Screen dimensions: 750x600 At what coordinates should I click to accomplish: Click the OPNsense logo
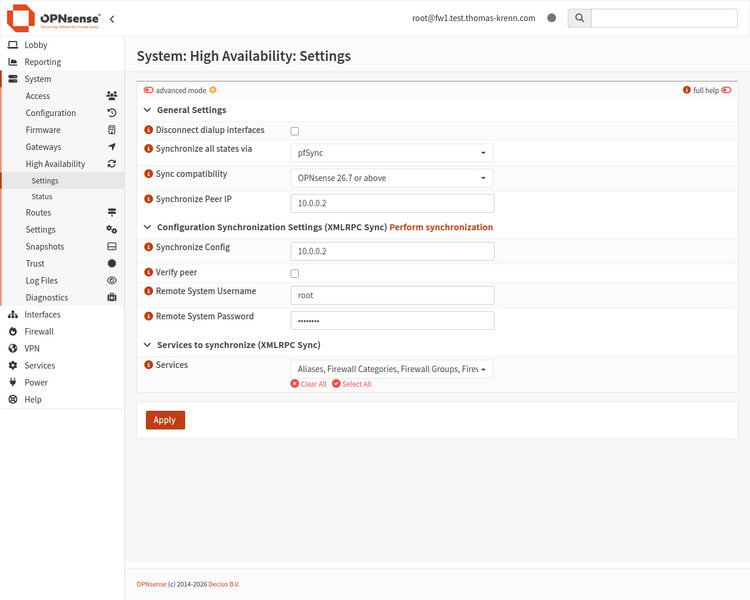54,18
